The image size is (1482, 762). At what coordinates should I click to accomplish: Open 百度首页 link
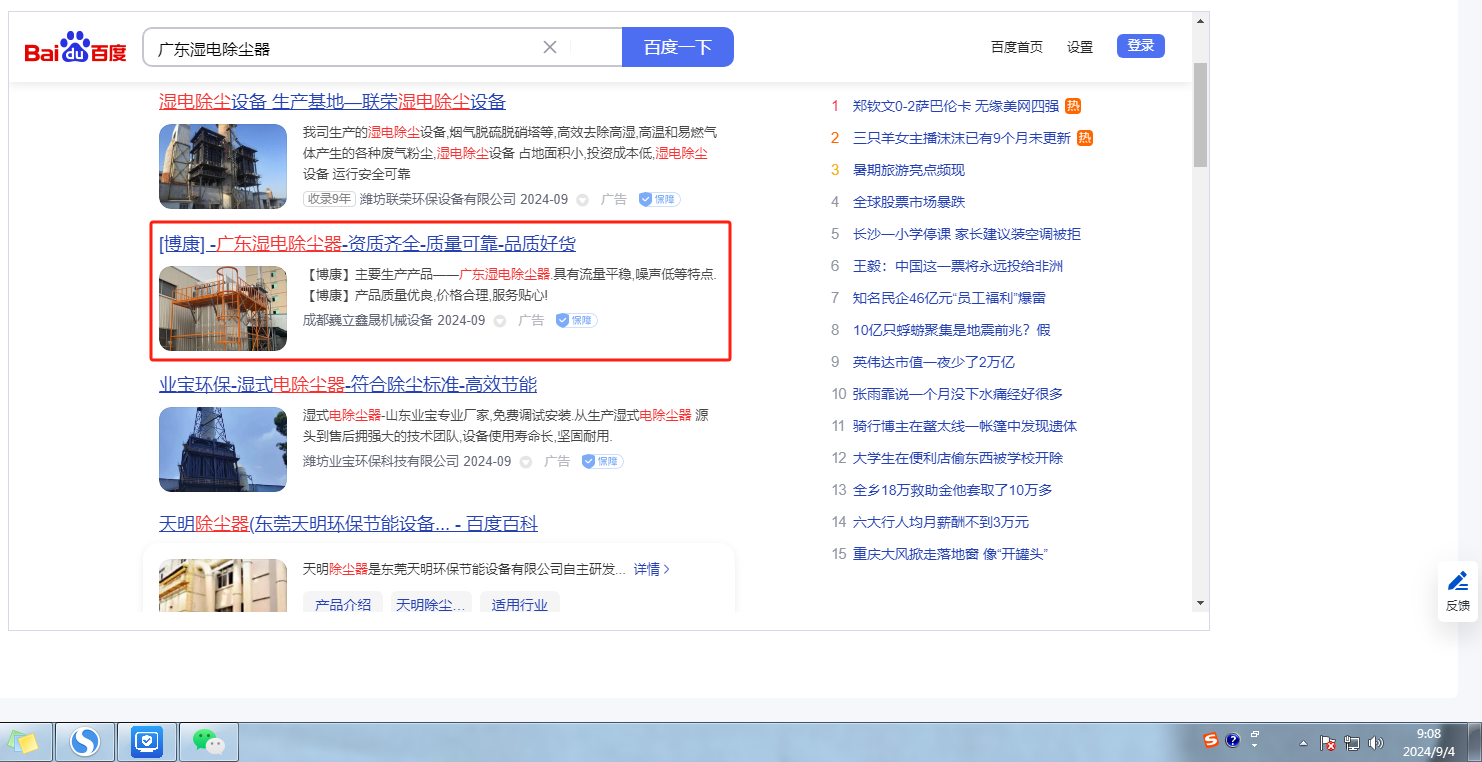pyautogui.click(x=1017, y=47)
